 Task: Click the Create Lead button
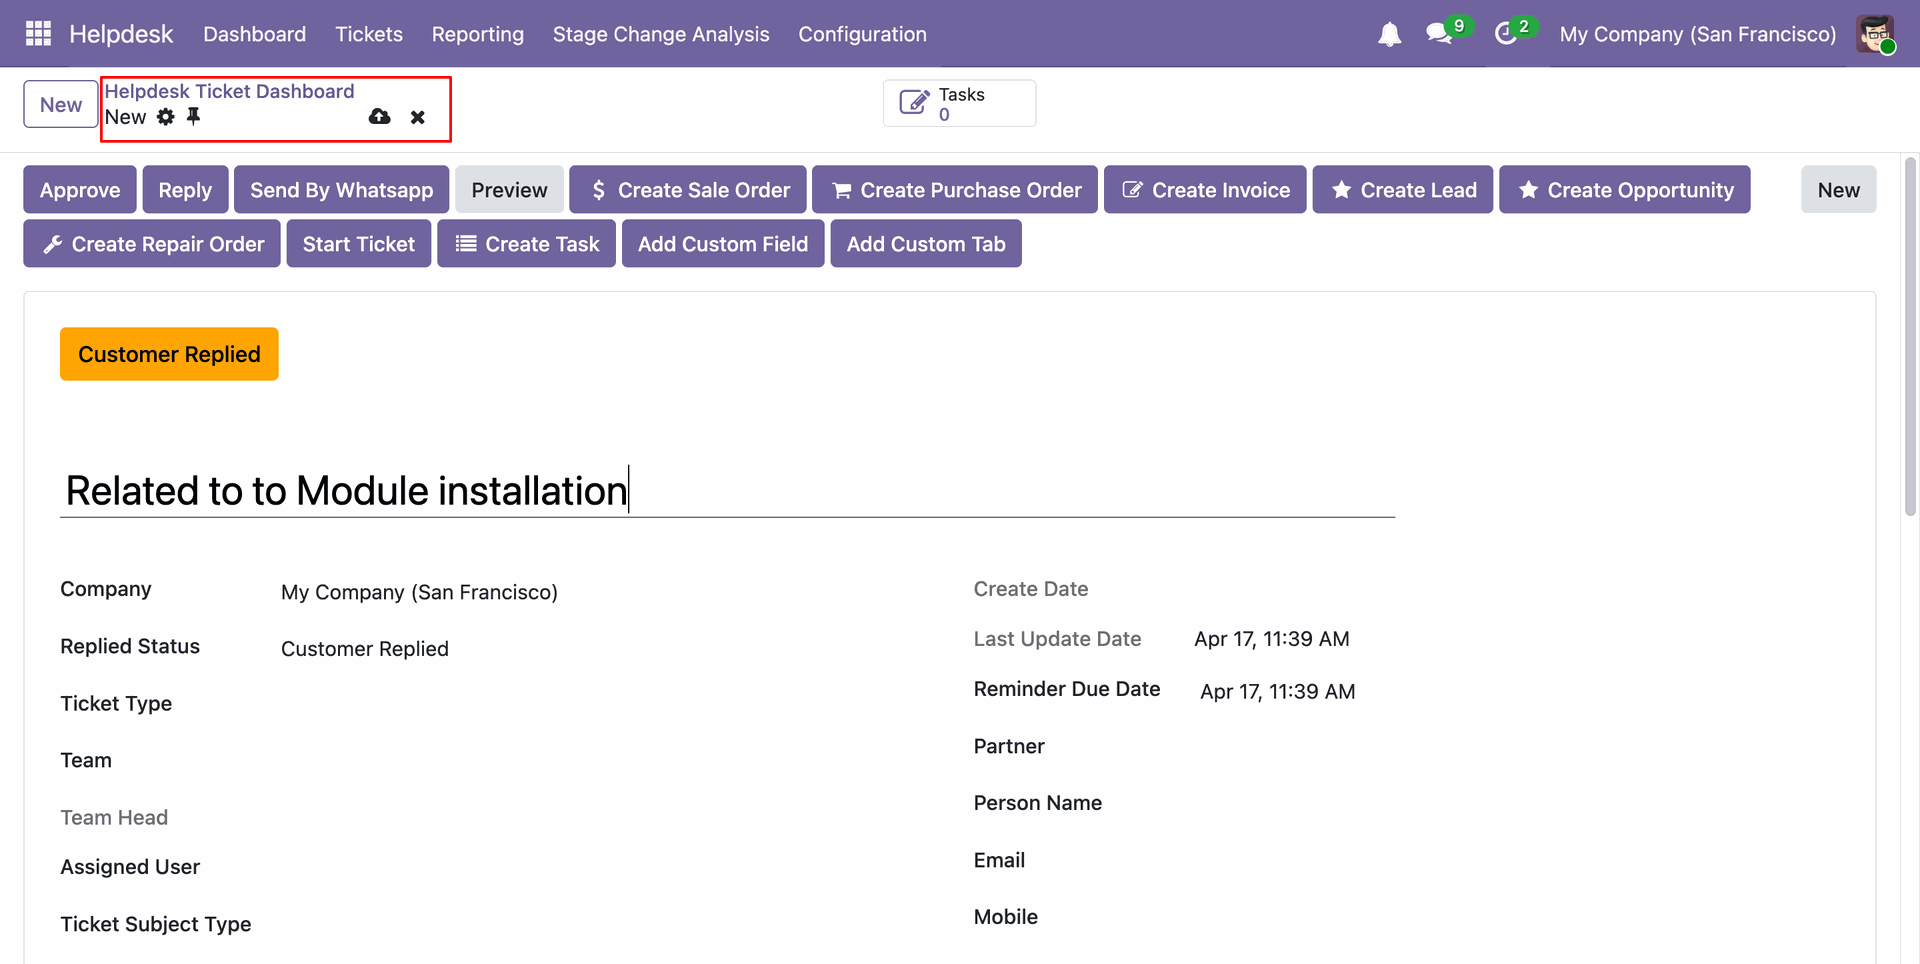pos(1402,189)
